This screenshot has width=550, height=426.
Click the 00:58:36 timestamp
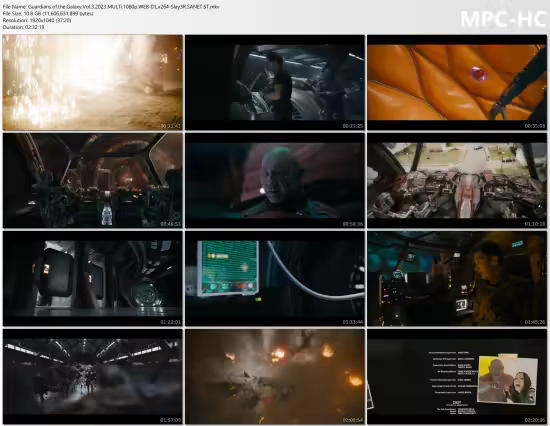pos(353,224)
